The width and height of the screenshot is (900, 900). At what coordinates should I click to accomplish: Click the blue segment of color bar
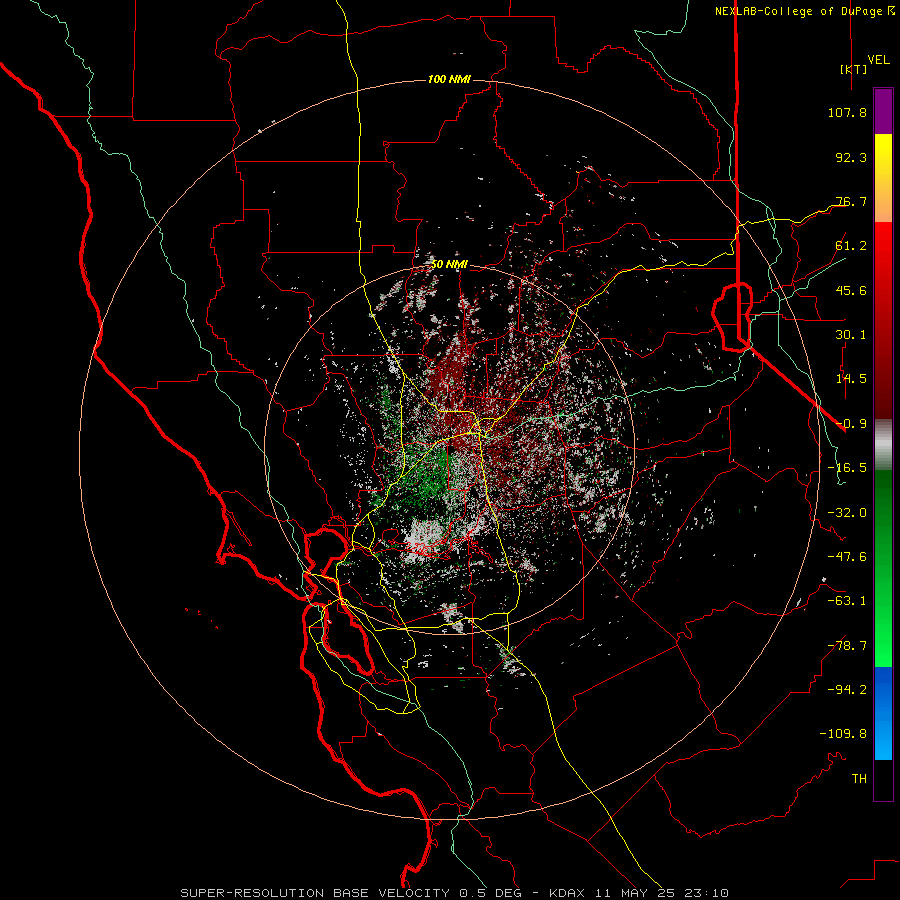point(883,713)
